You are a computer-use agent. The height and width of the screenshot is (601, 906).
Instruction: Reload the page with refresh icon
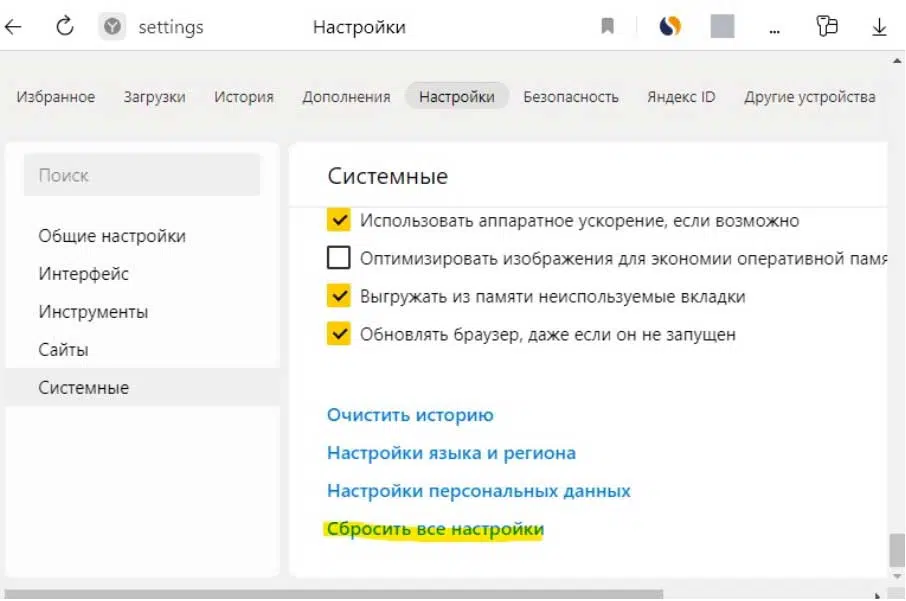[x=65, y=26]
